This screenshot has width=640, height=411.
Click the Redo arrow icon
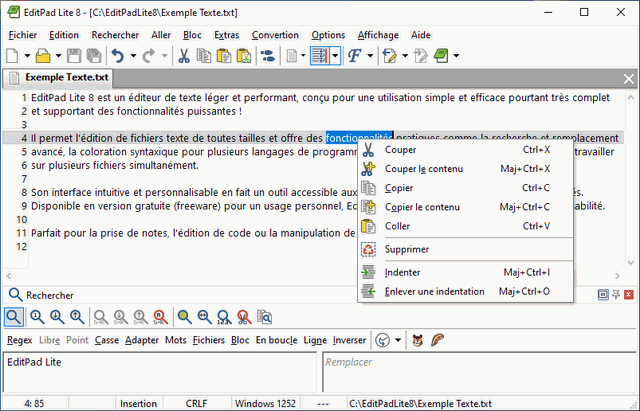tap(149, 56)
